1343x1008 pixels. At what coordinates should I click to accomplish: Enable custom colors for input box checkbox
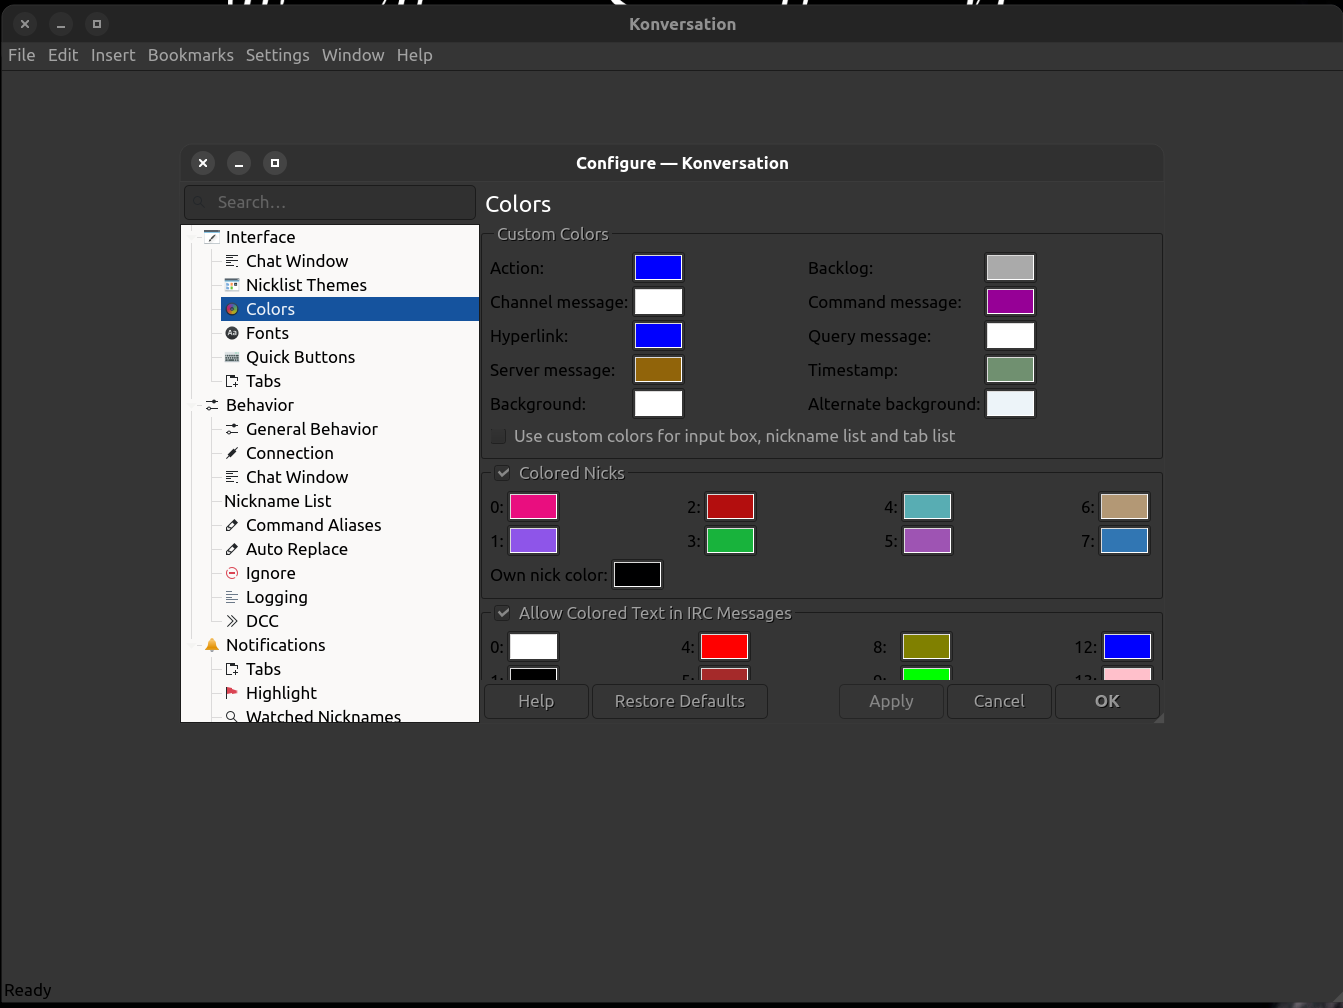(x=498, y=437)
